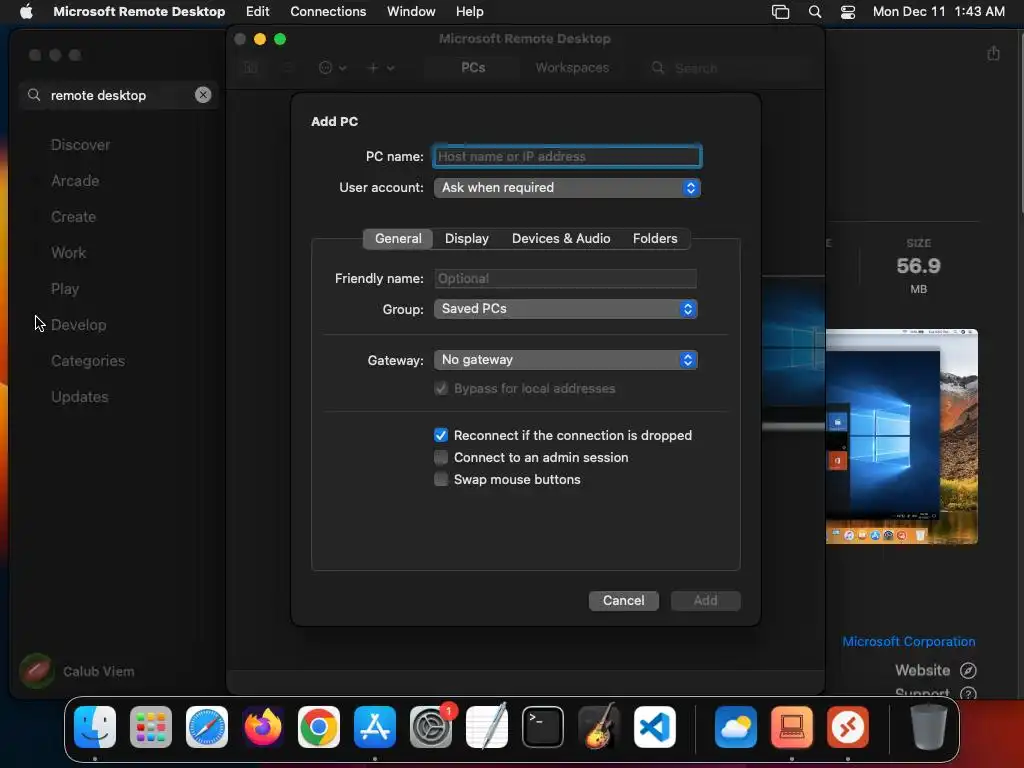This screenshot has height=768, width=1024.
Task: Open the Calub Viem account profile
Action: tap(77, 671)
